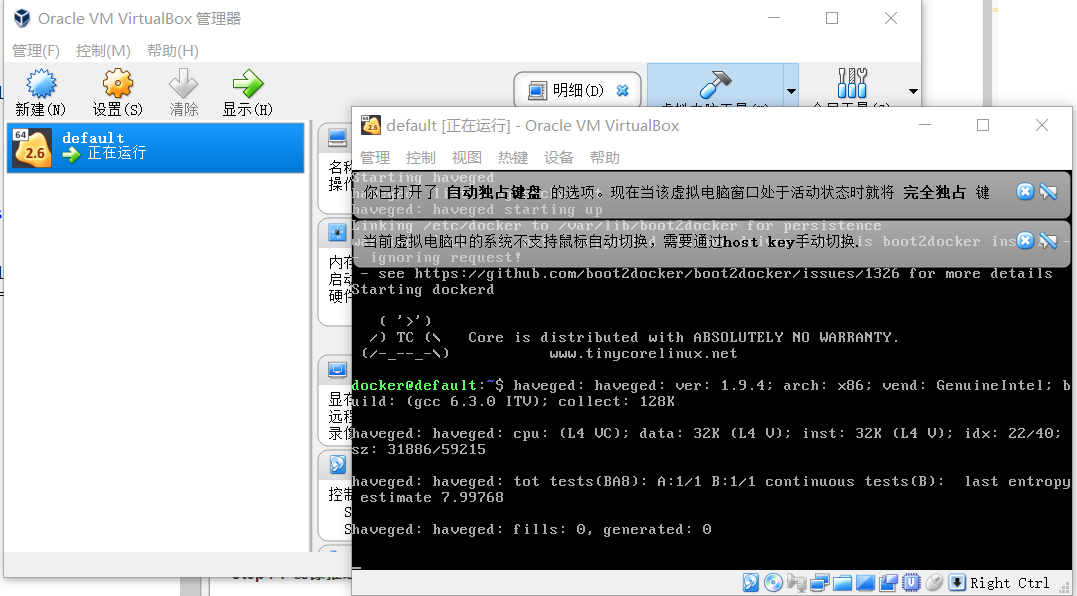
Task: Click keyboard capture down-arrow icon in status bar
Action: tap(957, 583)
